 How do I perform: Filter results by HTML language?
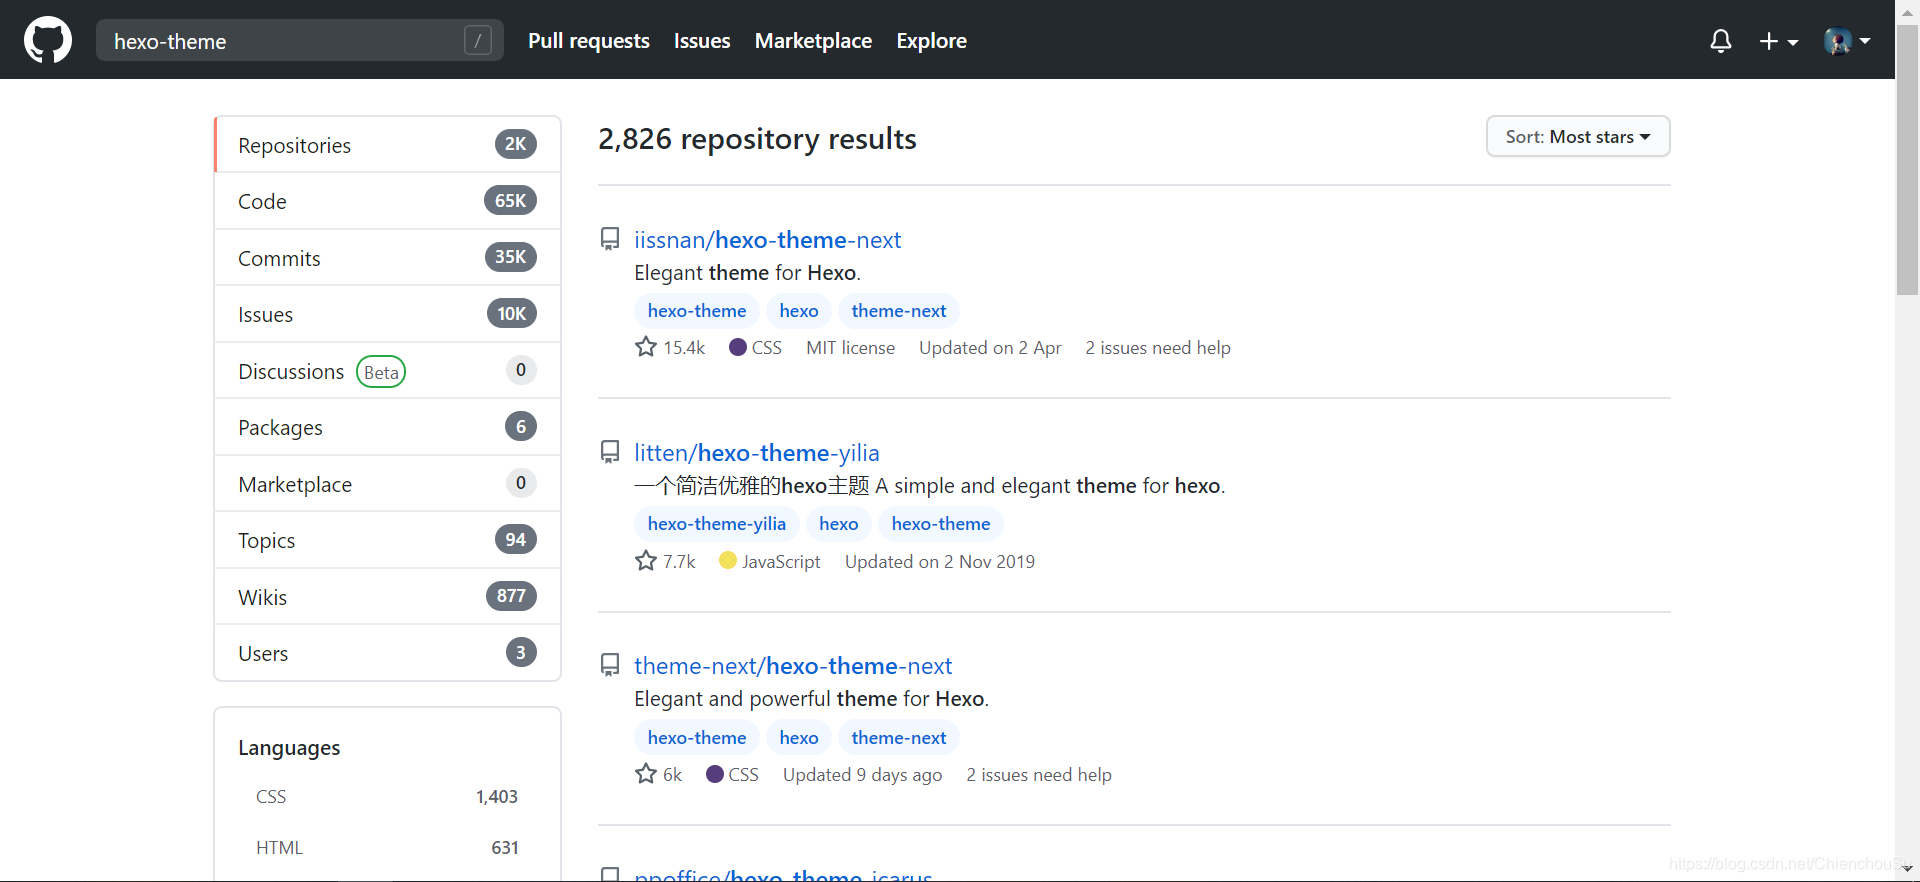pos(388,847)
